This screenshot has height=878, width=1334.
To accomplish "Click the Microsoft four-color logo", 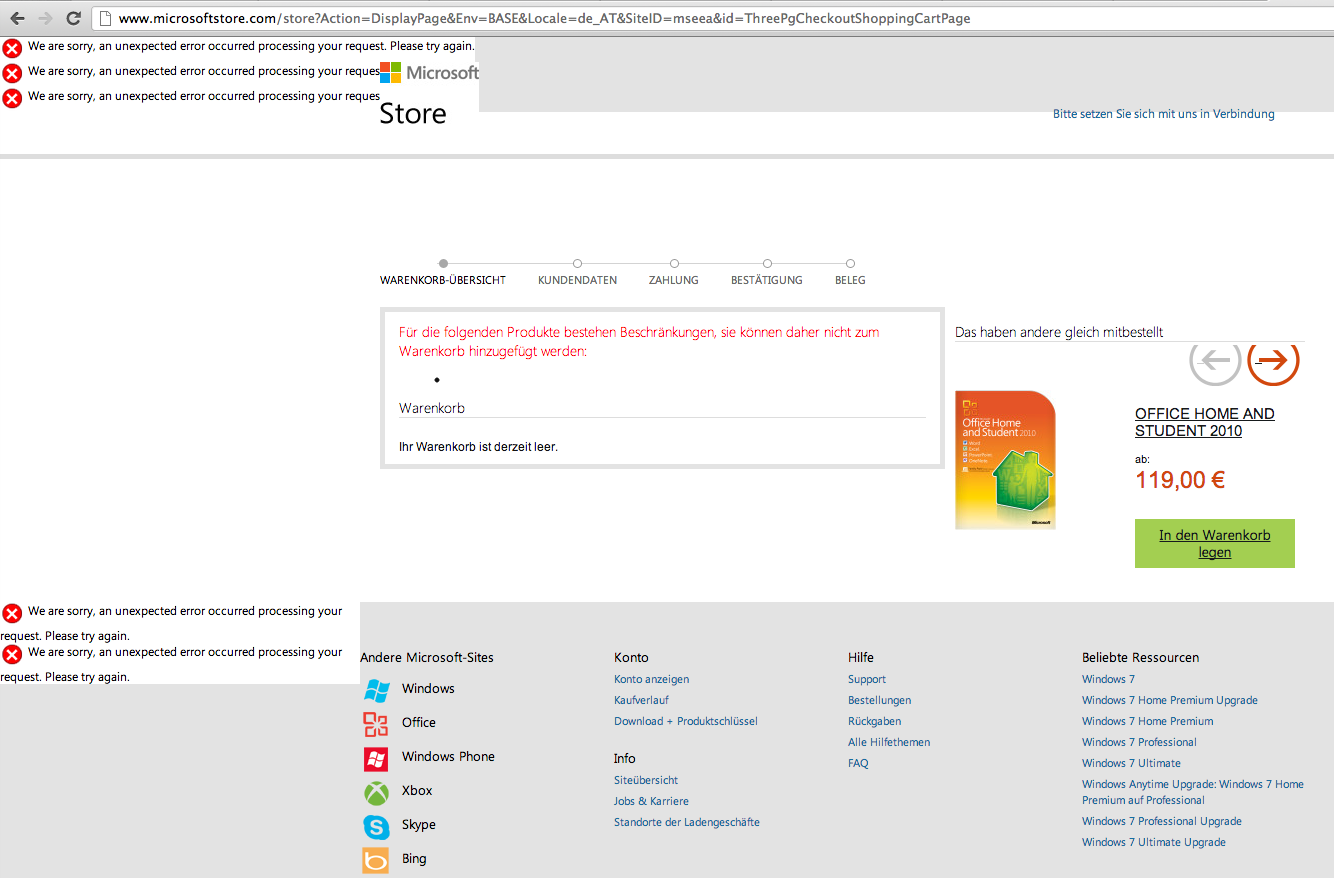I will 390,72.
